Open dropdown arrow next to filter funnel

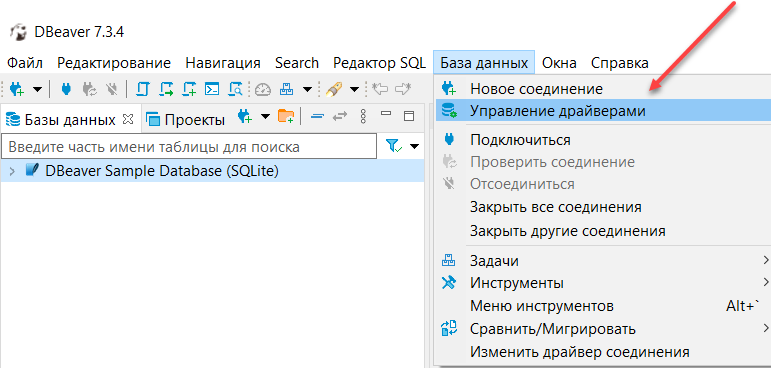(x=415, y=147)
